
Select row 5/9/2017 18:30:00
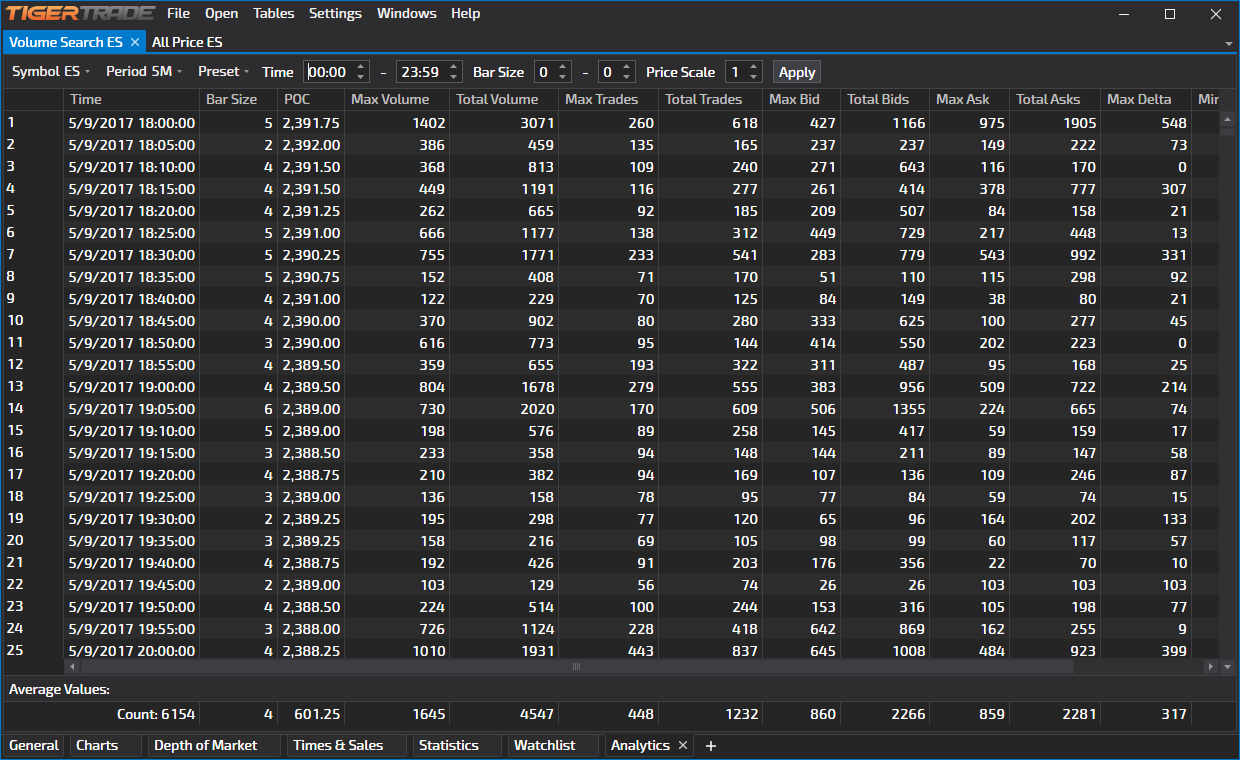click(x=611, y=255)
